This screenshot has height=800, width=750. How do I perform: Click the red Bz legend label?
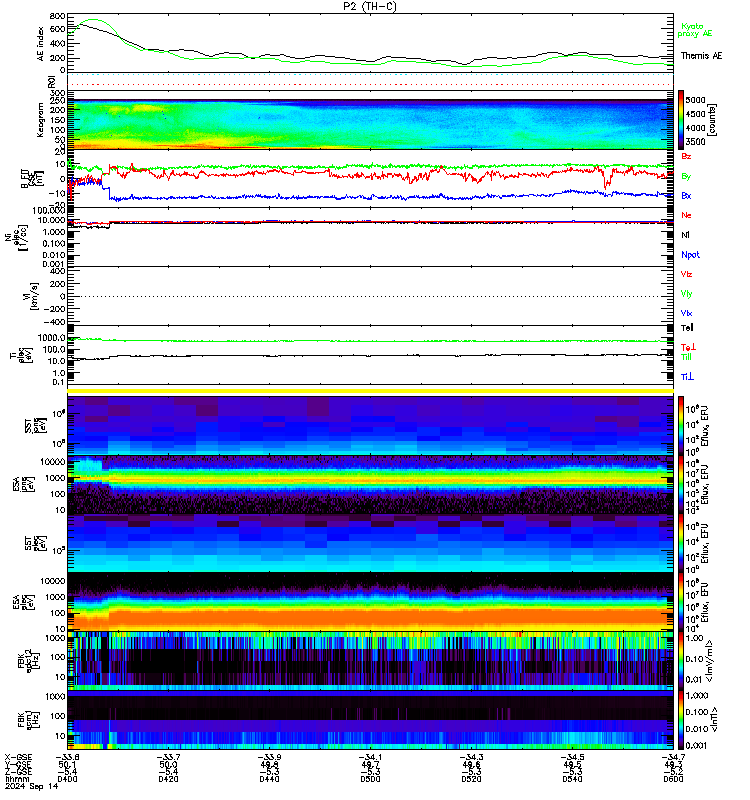(686, 156)
